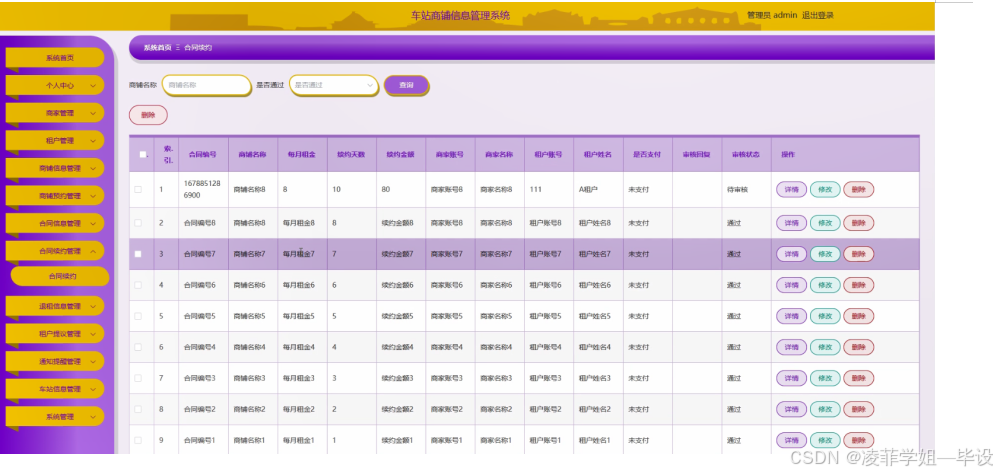Check the box for 合同编号7 row
Image resolution: width=997 pixels, height=475 pixels.
[x=138, y=254]
